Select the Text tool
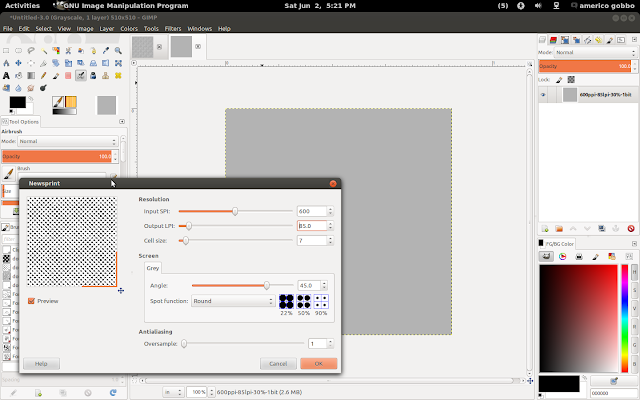 (x=6, y=76)
